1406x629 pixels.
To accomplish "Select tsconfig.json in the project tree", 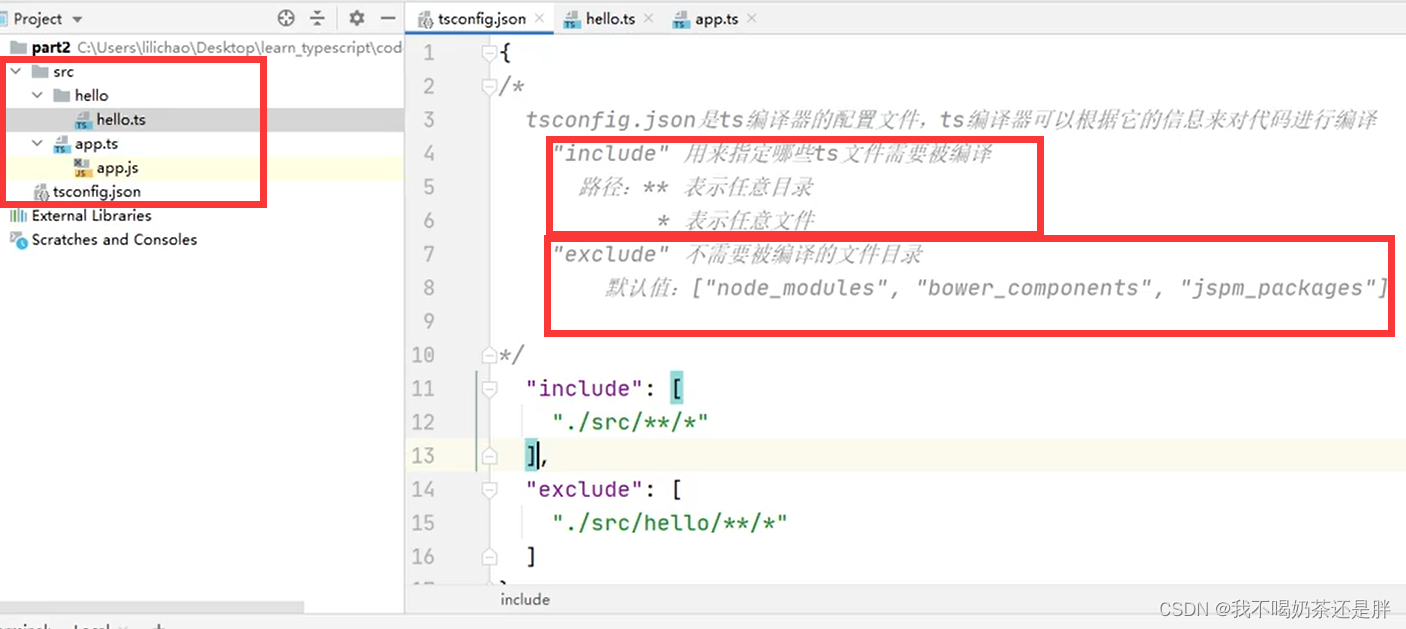I will tap(96, 191).
